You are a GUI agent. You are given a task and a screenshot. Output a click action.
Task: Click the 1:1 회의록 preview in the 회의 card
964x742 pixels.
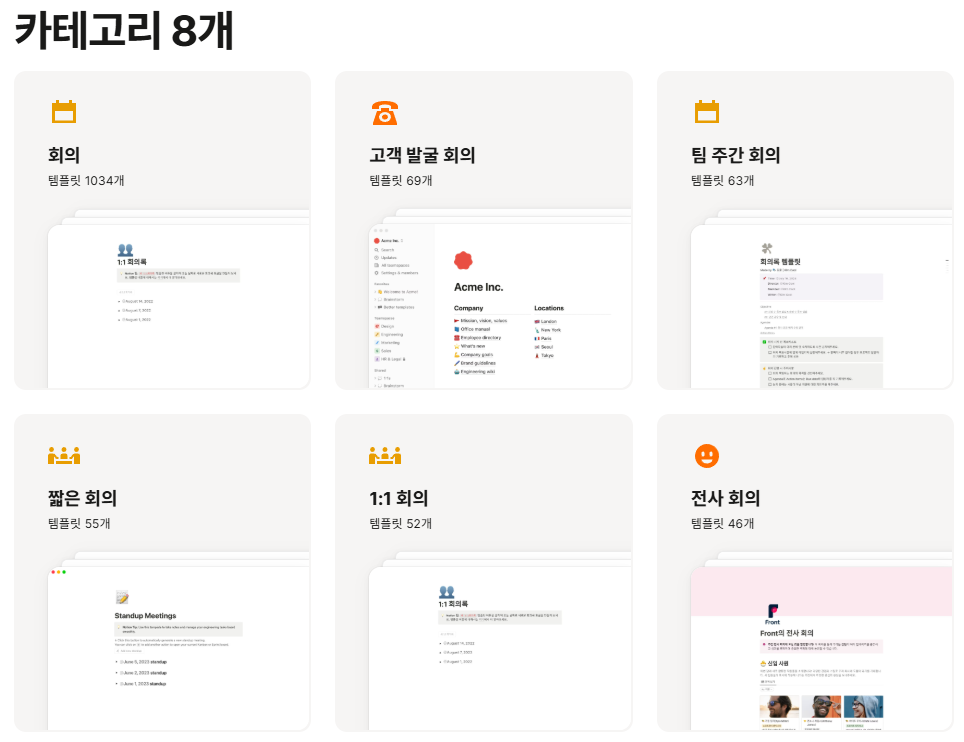click(x=178, y=305)
